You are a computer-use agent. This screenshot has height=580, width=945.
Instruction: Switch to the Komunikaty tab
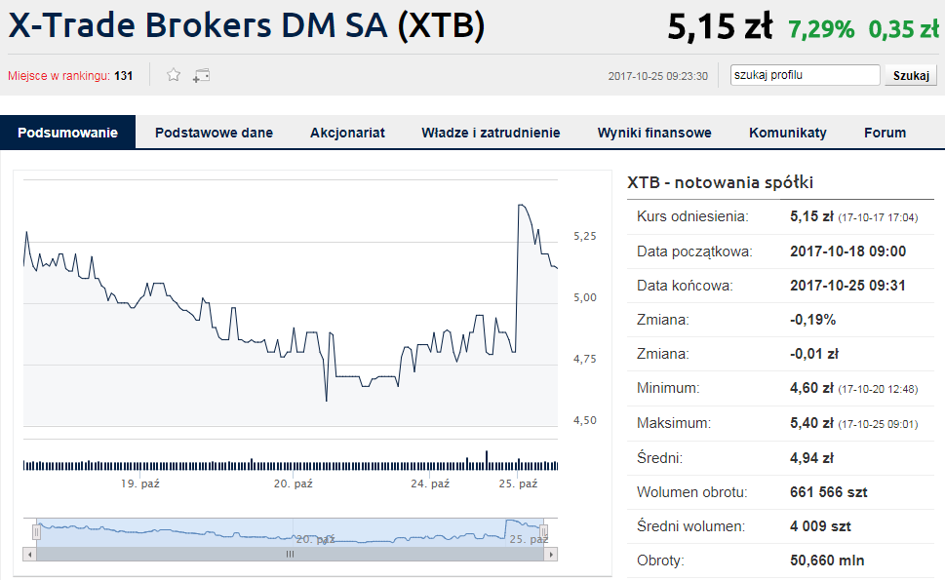pos(788,133)
